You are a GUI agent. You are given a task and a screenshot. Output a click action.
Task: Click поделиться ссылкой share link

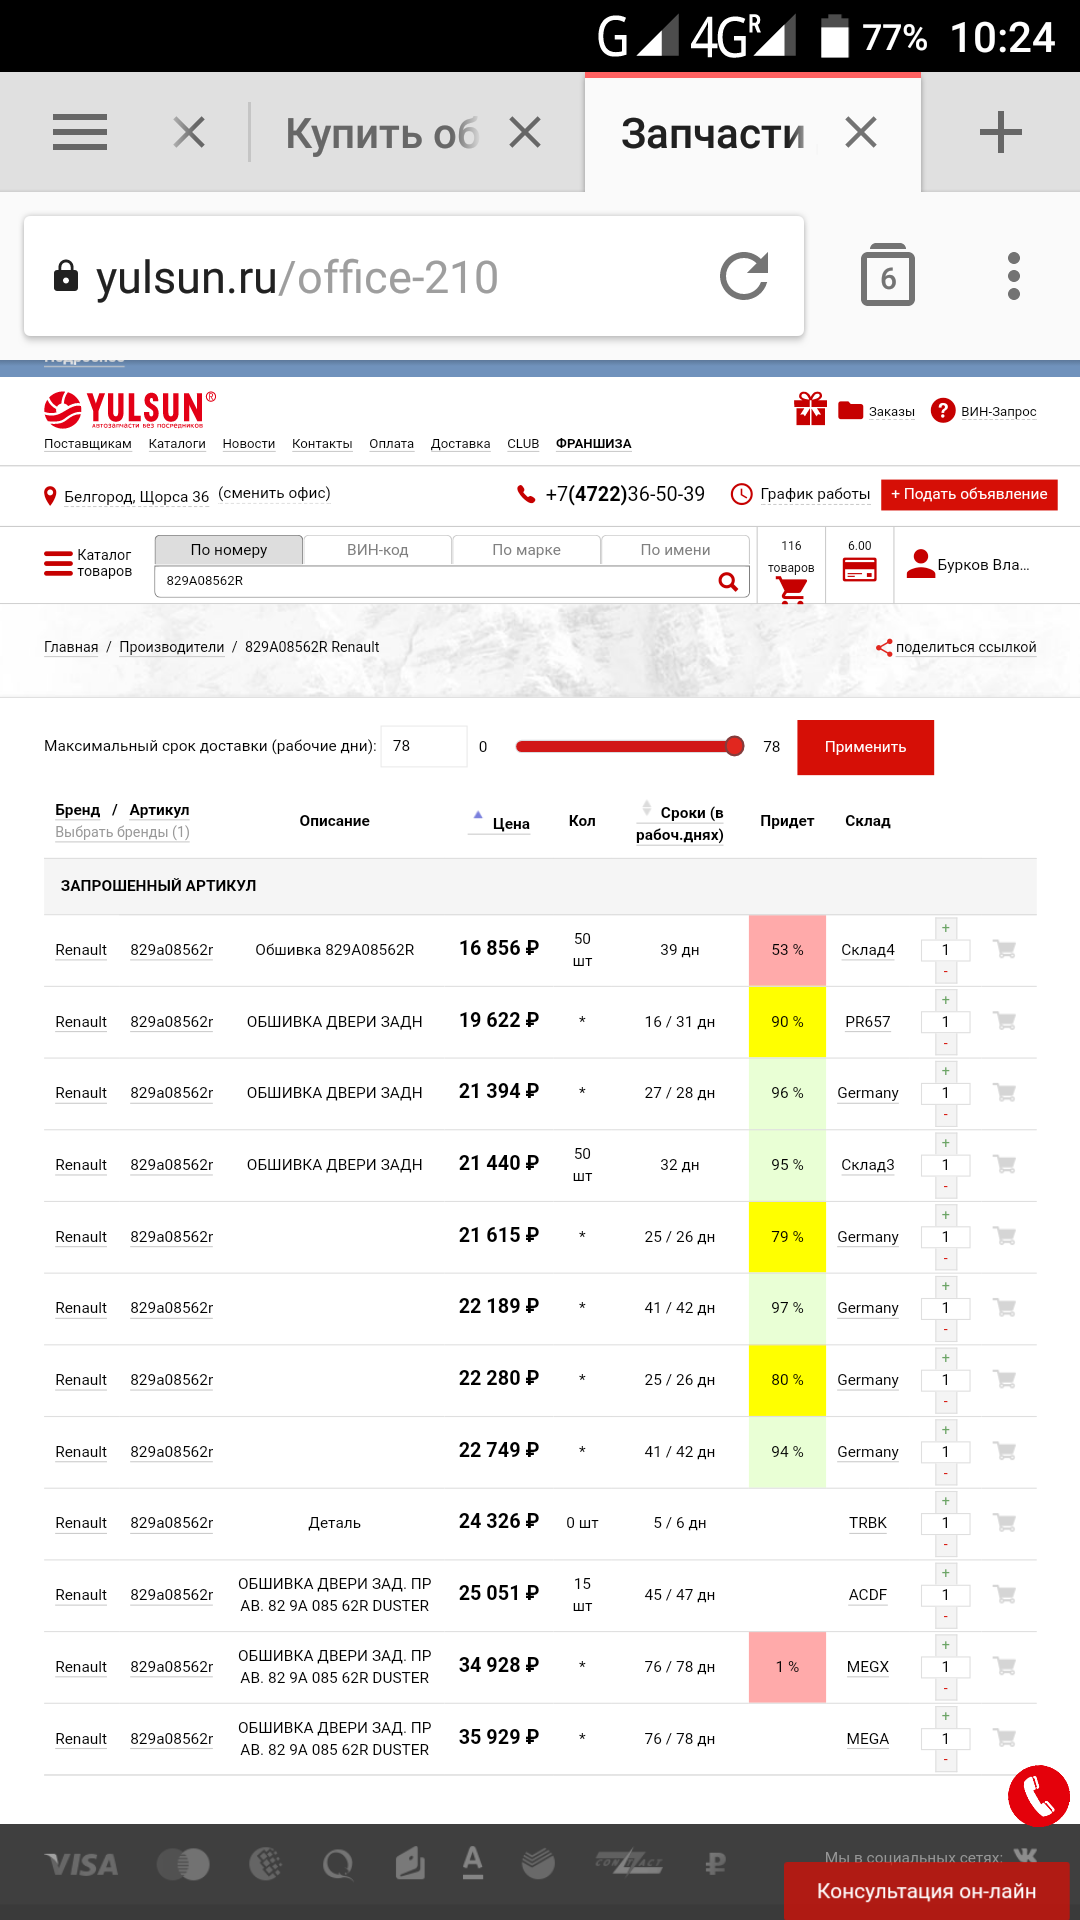tap(956, 647)
